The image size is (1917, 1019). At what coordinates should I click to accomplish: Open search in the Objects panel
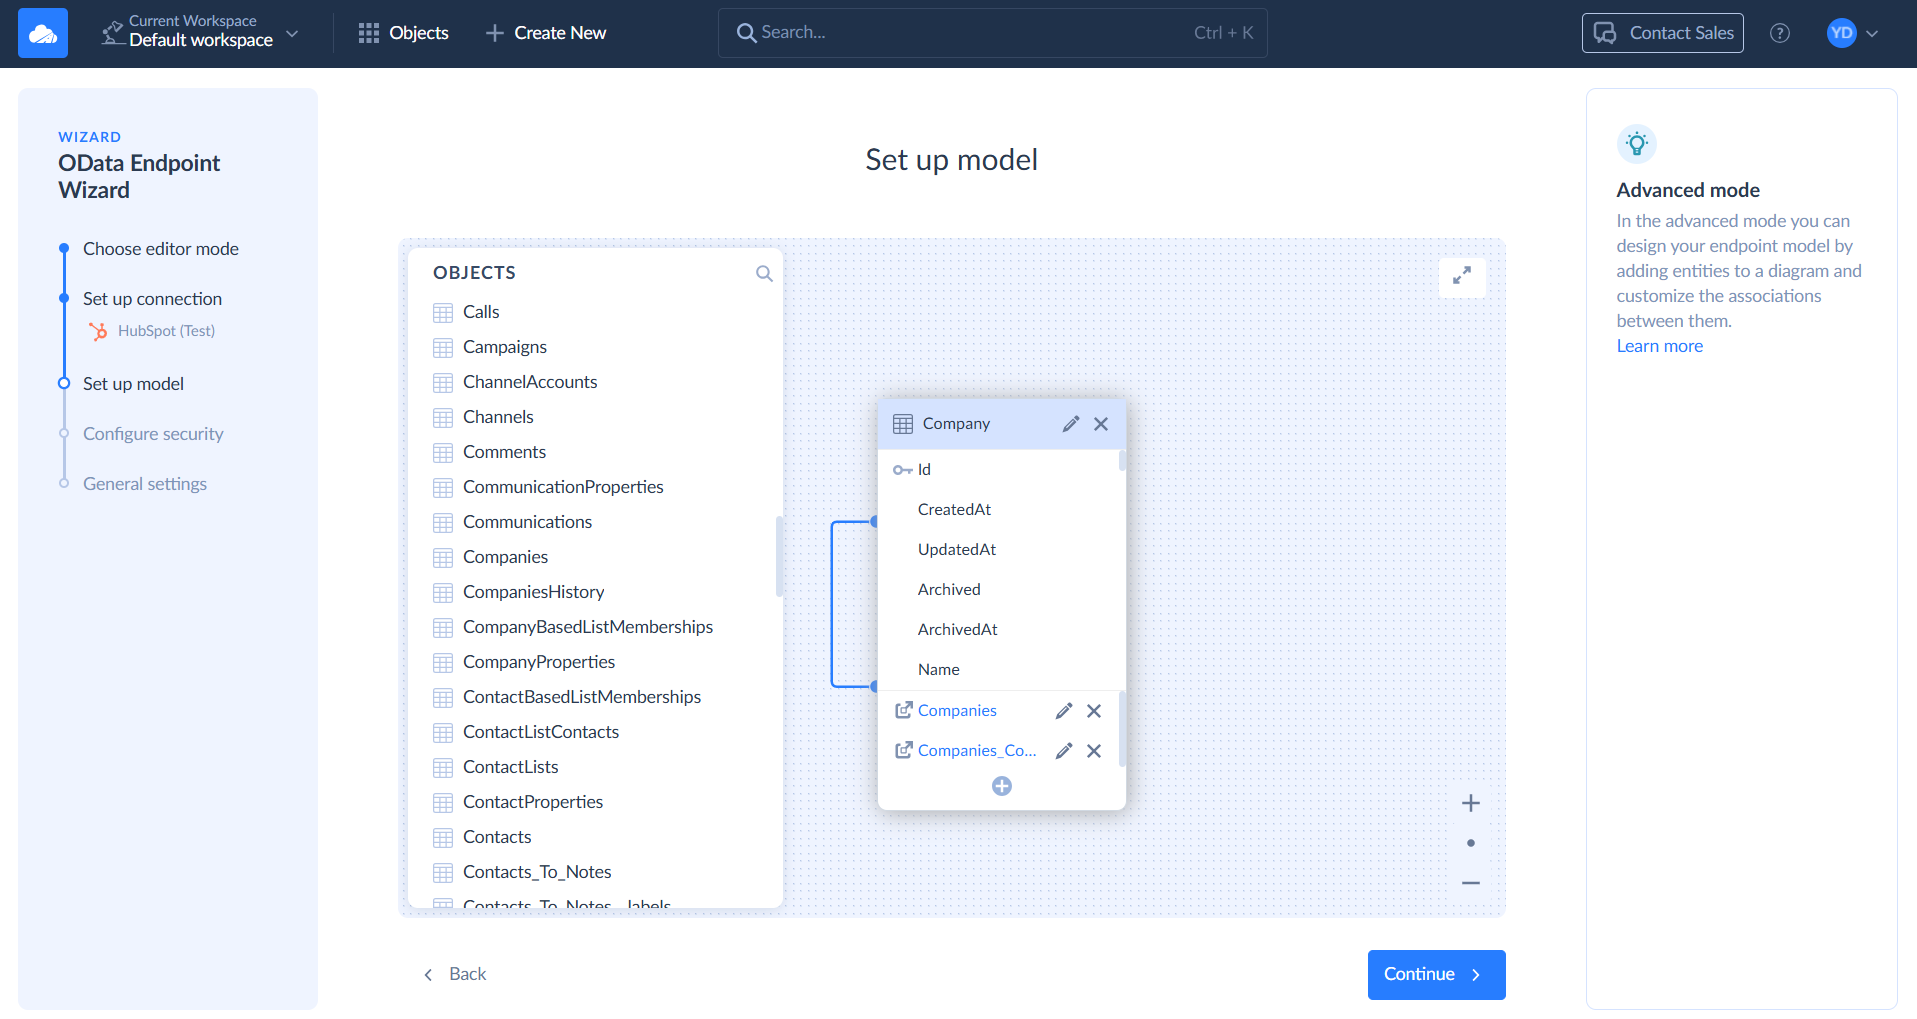(763, 273)
